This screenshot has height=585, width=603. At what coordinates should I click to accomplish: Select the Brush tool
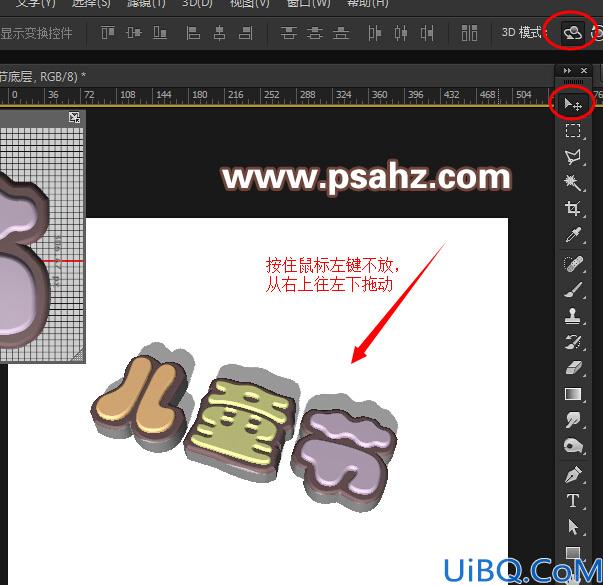[573, 290]
